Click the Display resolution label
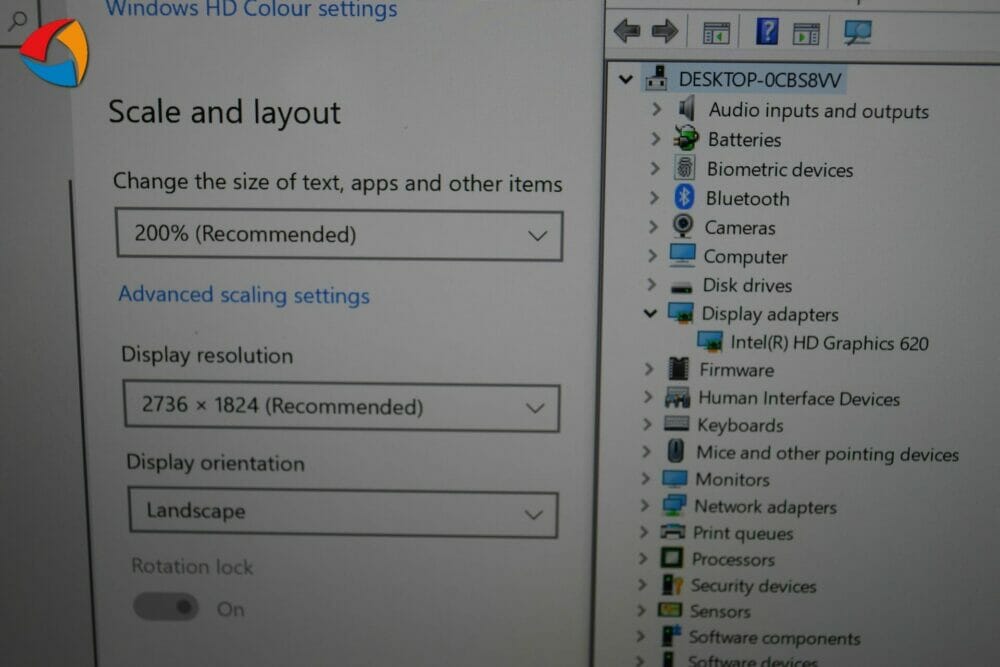Screen dimensions: 1000x667 pyautogui.click(x=207, y=355)
